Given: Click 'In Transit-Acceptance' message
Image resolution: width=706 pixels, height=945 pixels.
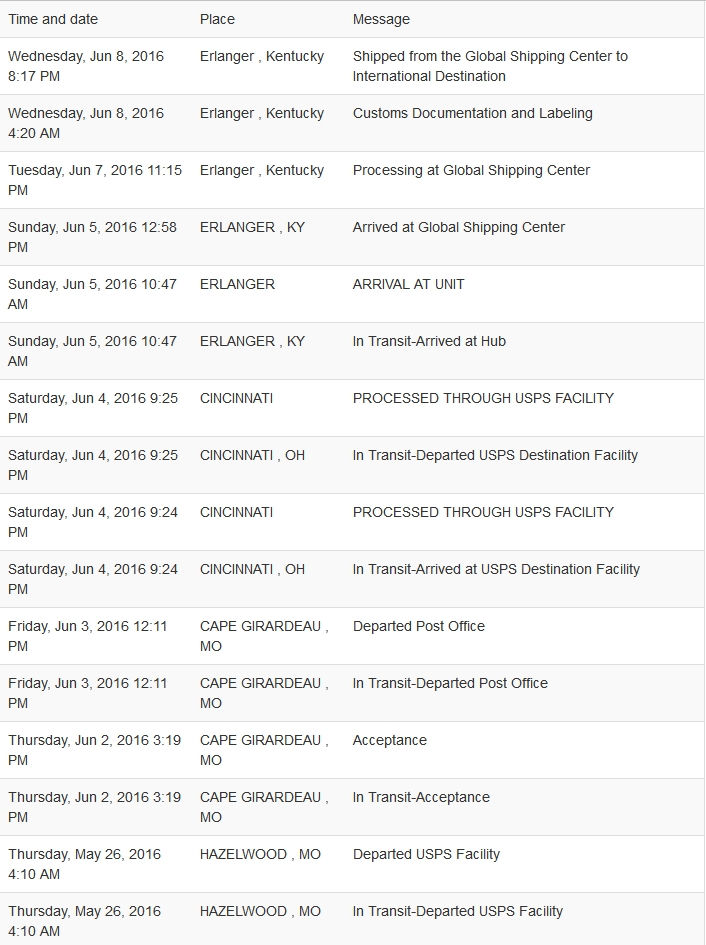Looking at the screenshot, I should tap(421, 797).
